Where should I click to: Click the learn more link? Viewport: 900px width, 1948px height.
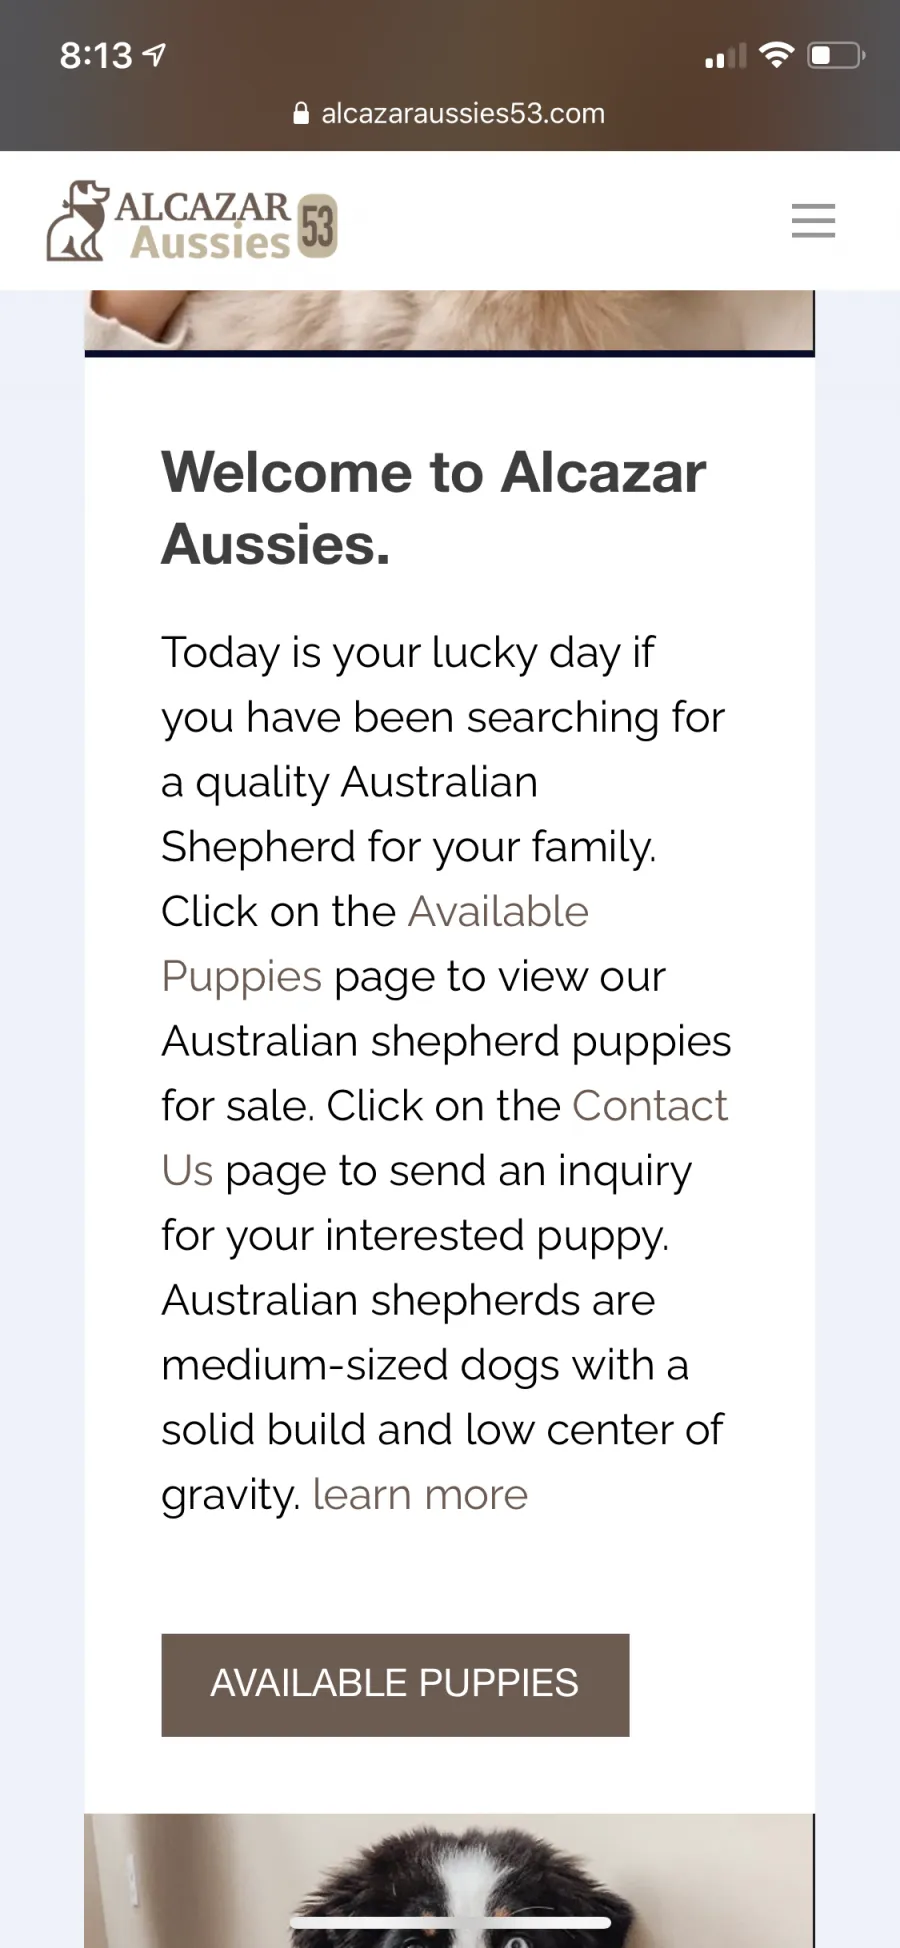(x=420, y=1495)
